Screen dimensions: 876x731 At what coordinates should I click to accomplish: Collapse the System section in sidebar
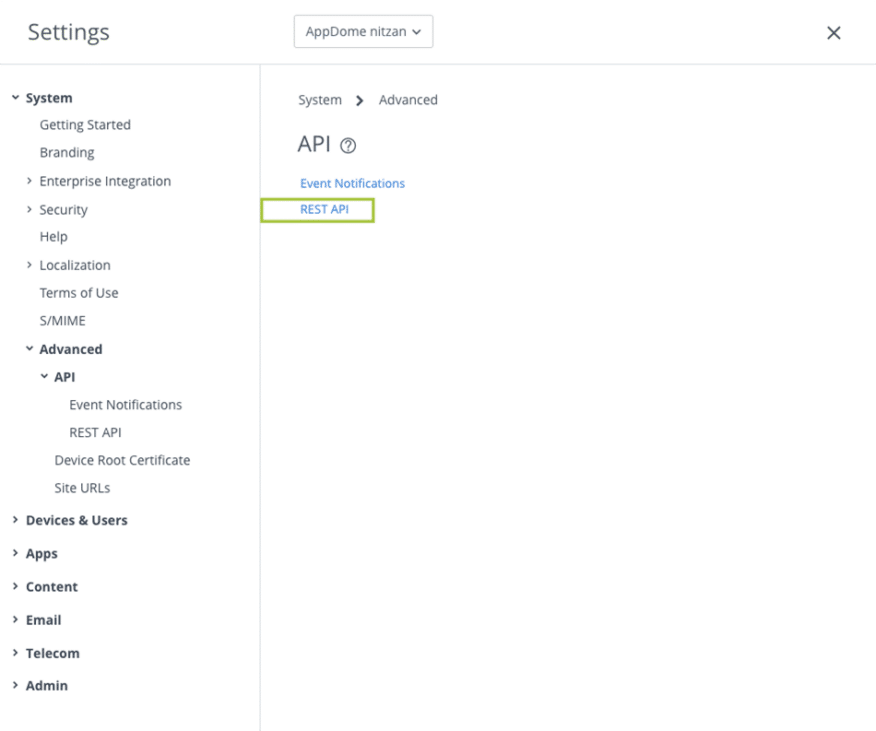[x=14, y=97]
